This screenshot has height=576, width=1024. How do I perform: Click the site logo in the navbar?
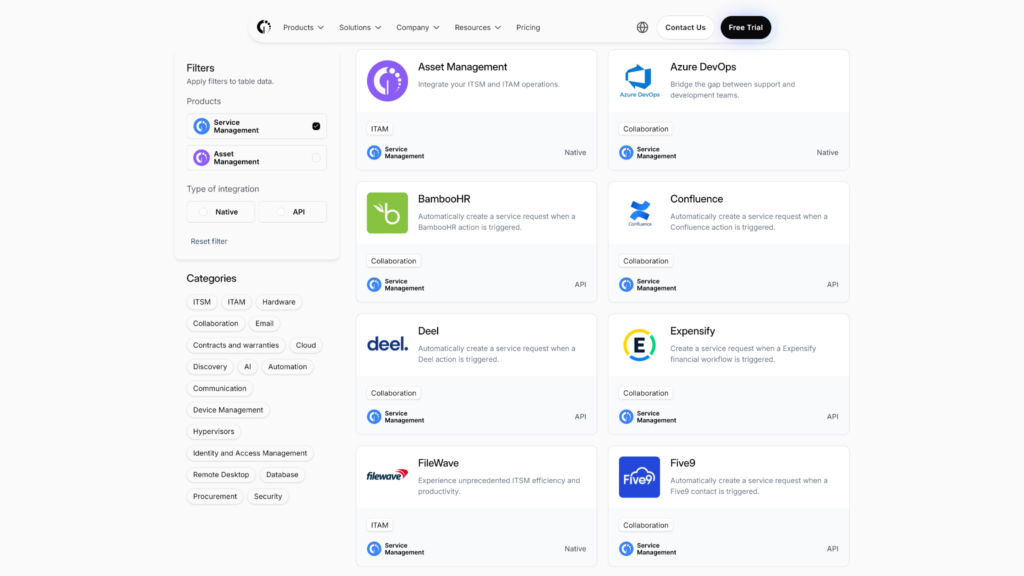point(264,27)
